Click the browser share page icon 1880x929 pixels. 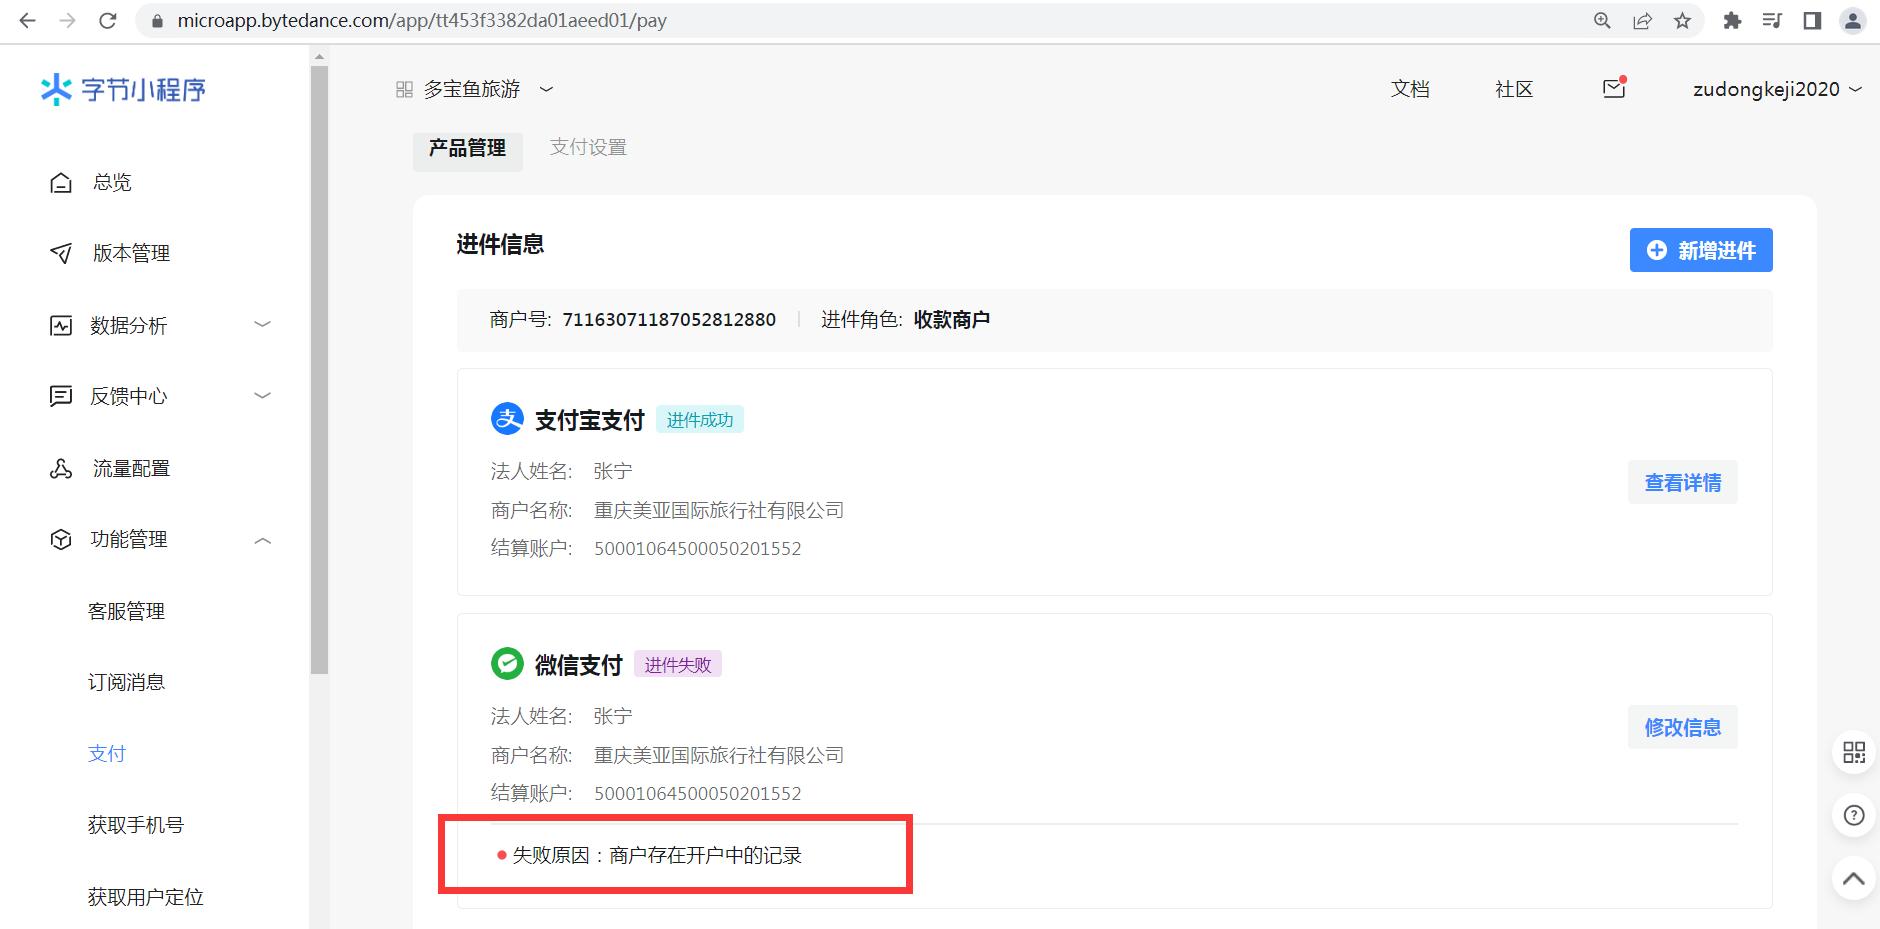pyautogui.click(x=1642, y=21)
